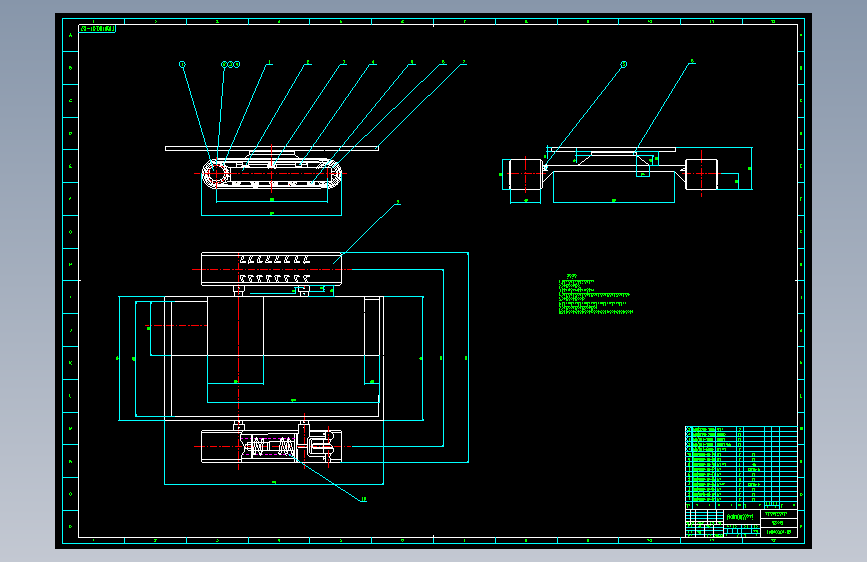Click part callout number 4 above front view
This screenshot has width=867, height=562.
point(373,63)
